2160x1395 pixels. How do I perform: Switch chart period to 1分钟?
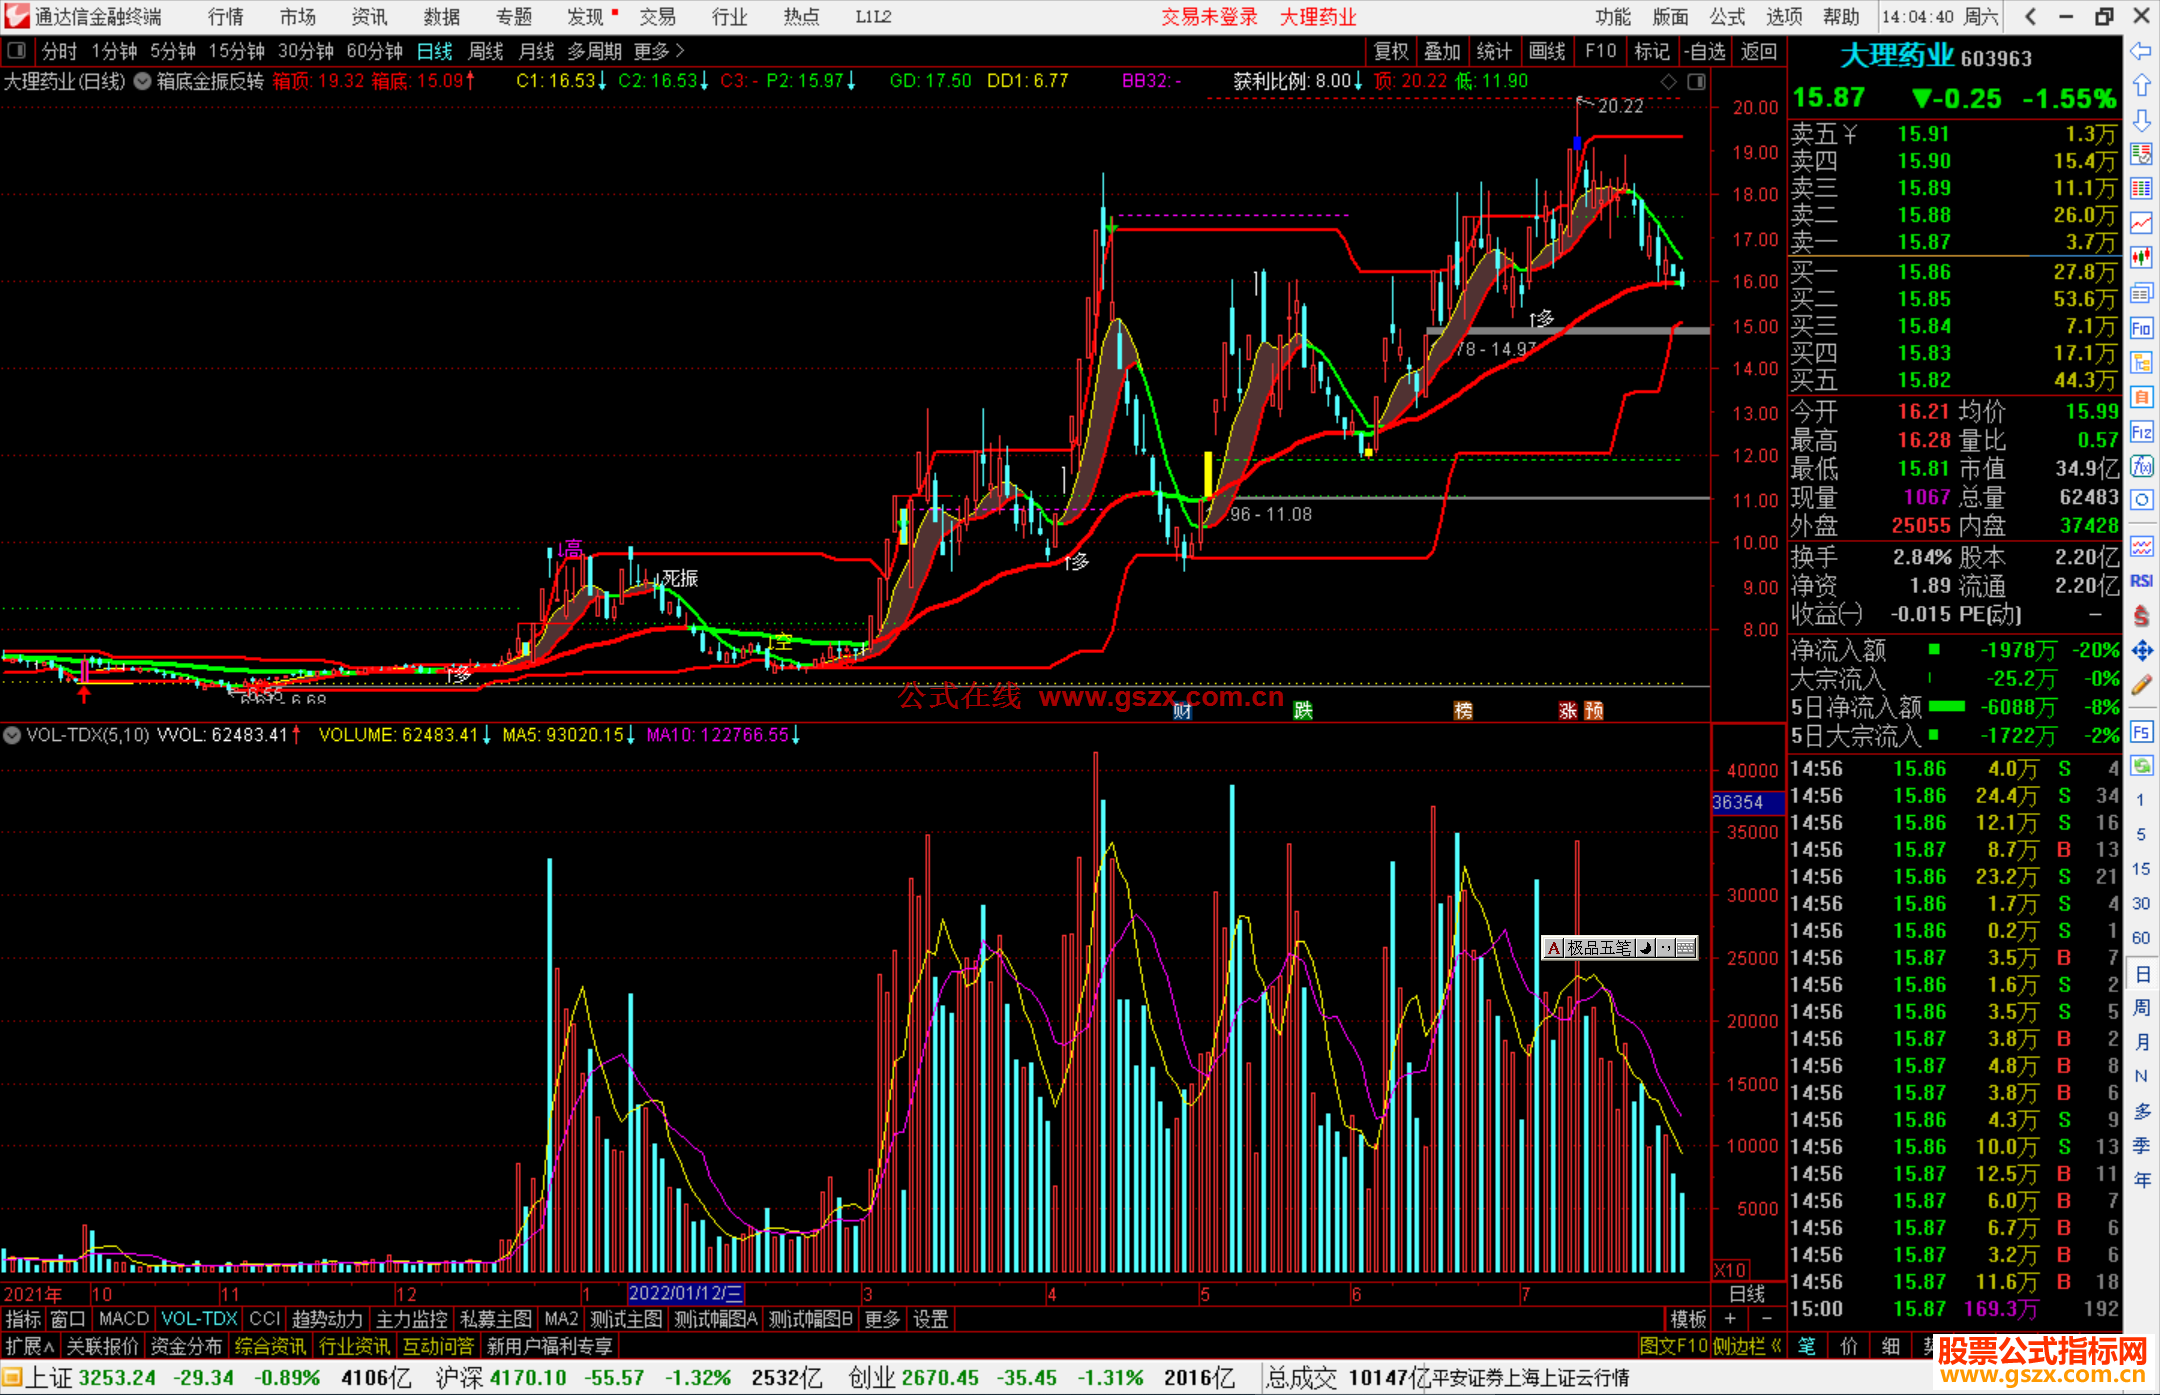[x=114, y=51]
